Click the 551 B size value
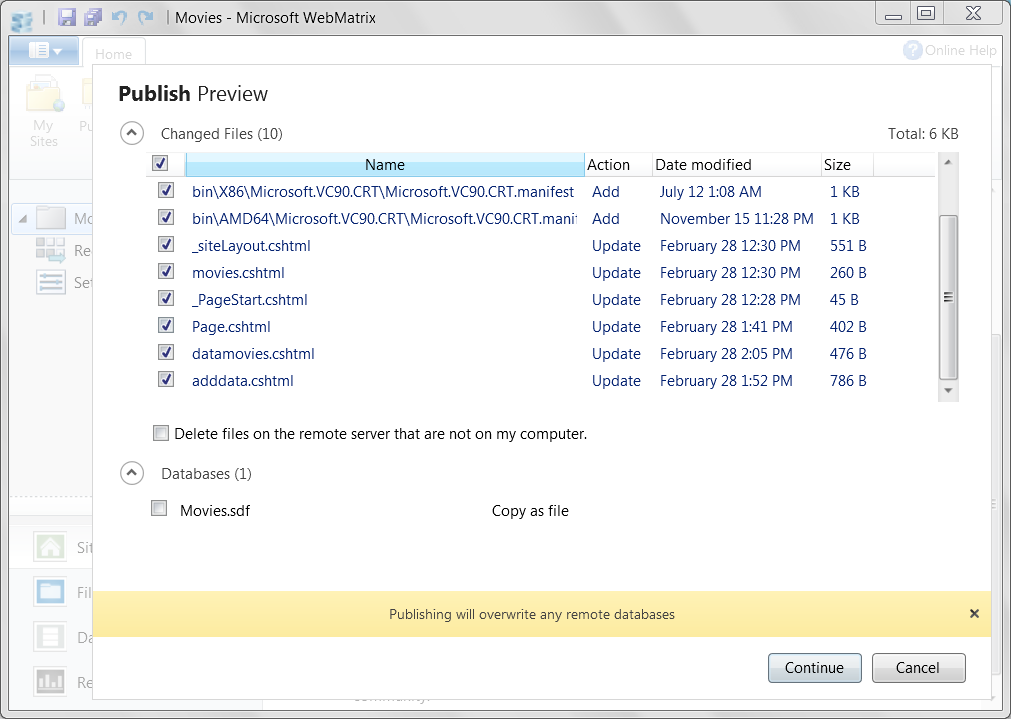This screenshot has width=1011, height=719. click(848, 246)
